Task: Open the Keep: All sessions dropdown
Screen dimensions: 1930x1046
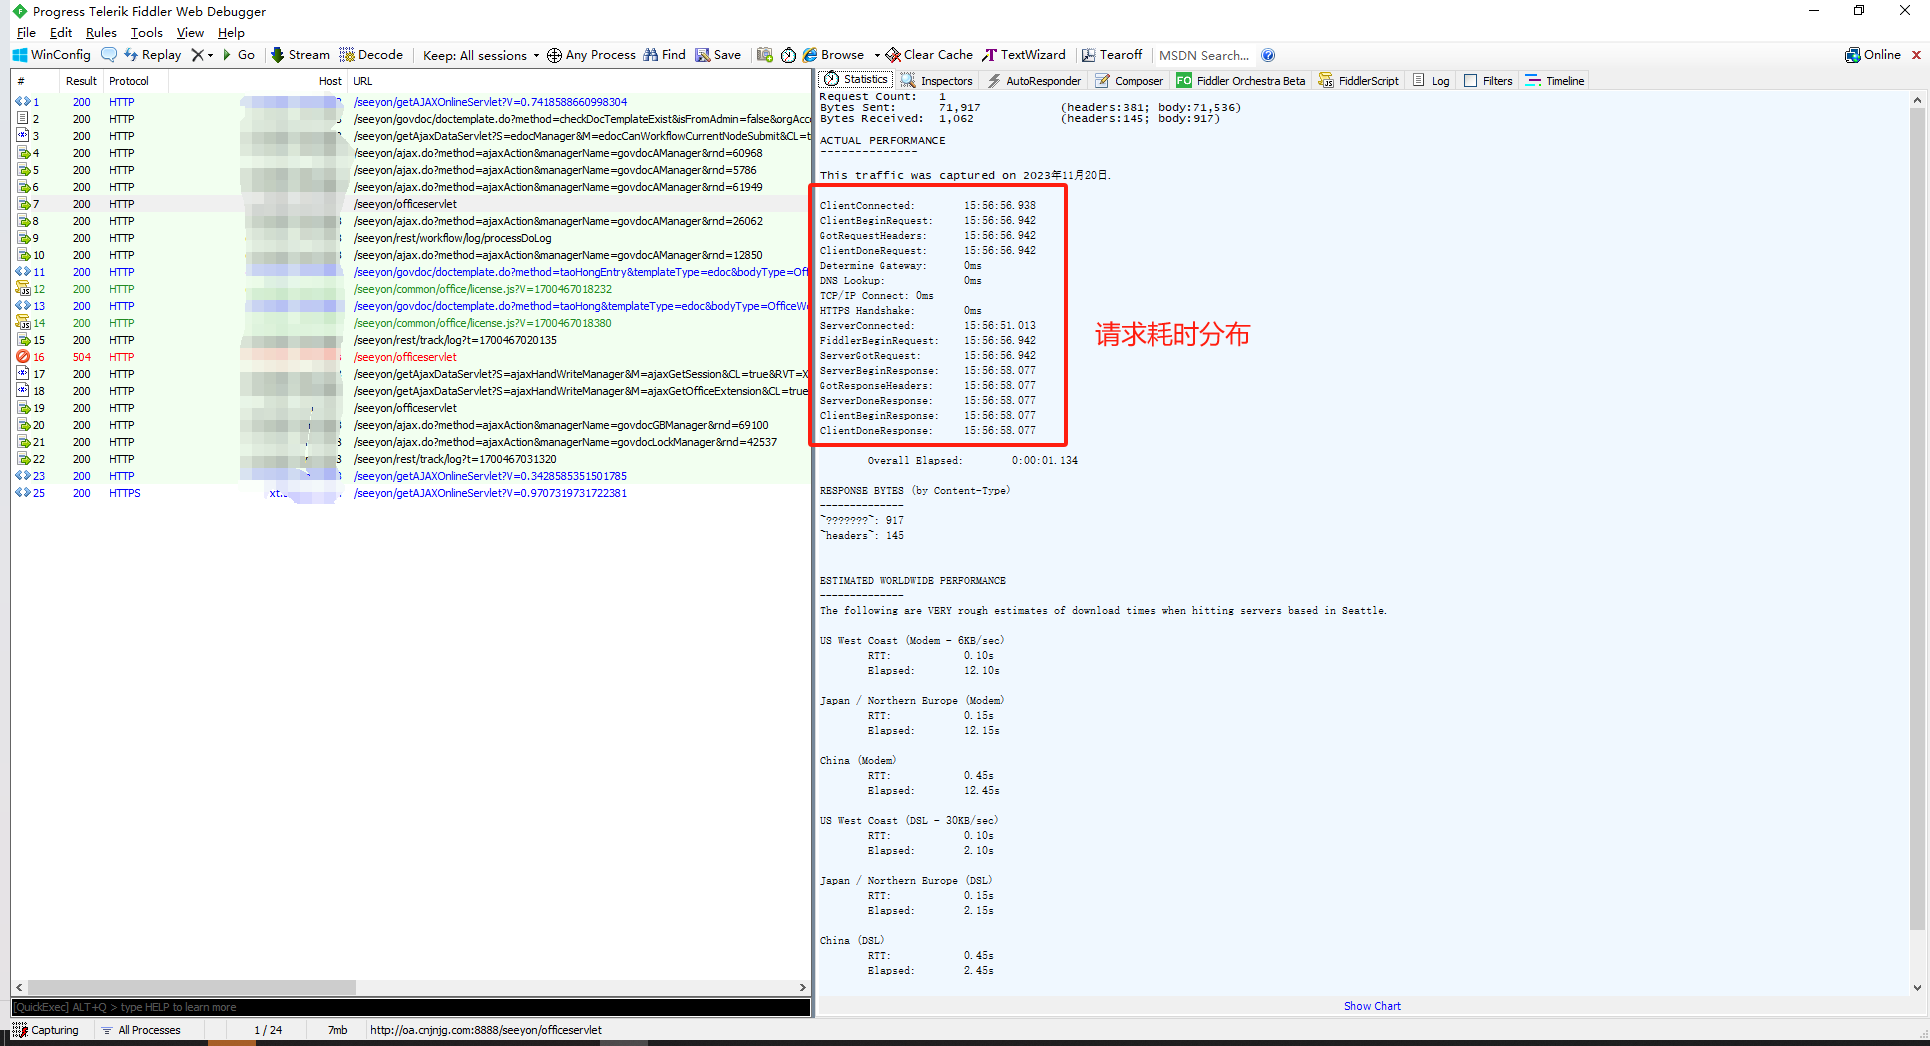Action: pyautogui.click(x=480, y=55)
